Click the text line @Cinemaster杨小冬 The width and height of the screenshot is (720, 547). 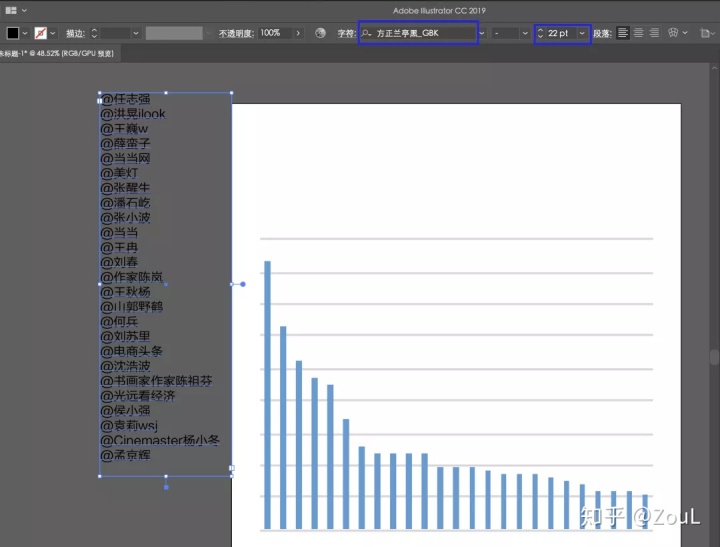click(x=160, y=440)
